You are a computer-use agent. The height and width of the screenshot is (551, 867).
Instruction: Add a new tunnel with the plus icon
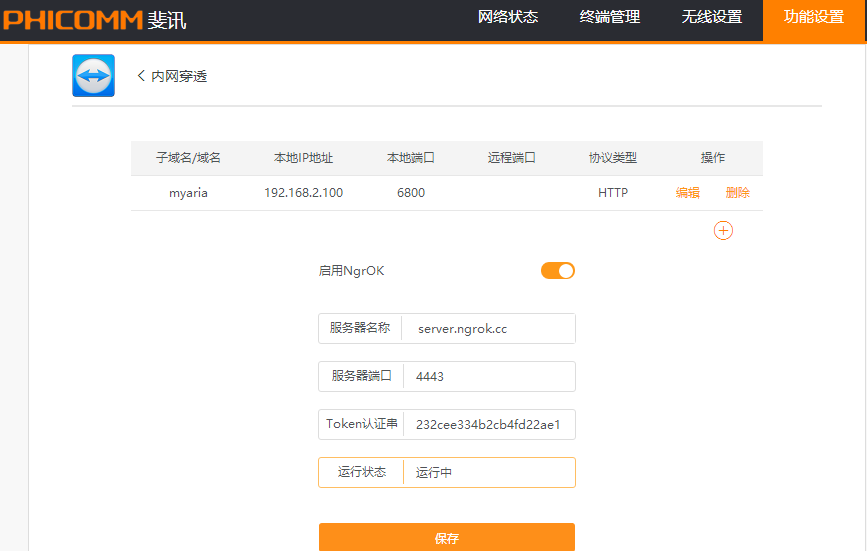723,230
